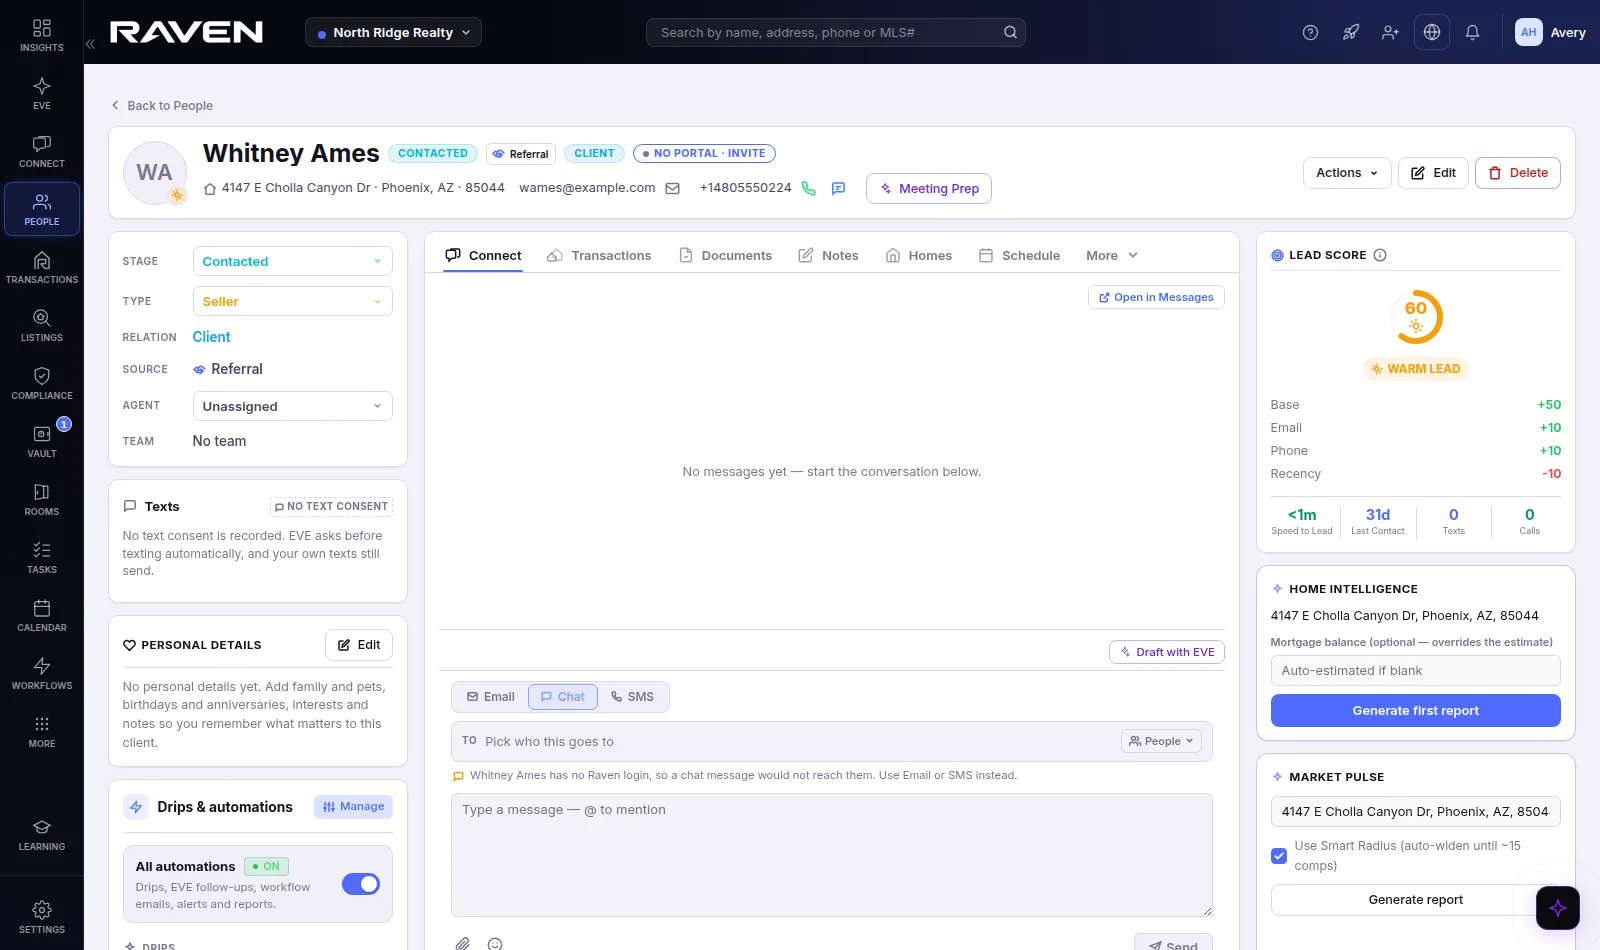Go Back to People
This screenshot has height=950, width=1600.
click(x=162, y=105)
